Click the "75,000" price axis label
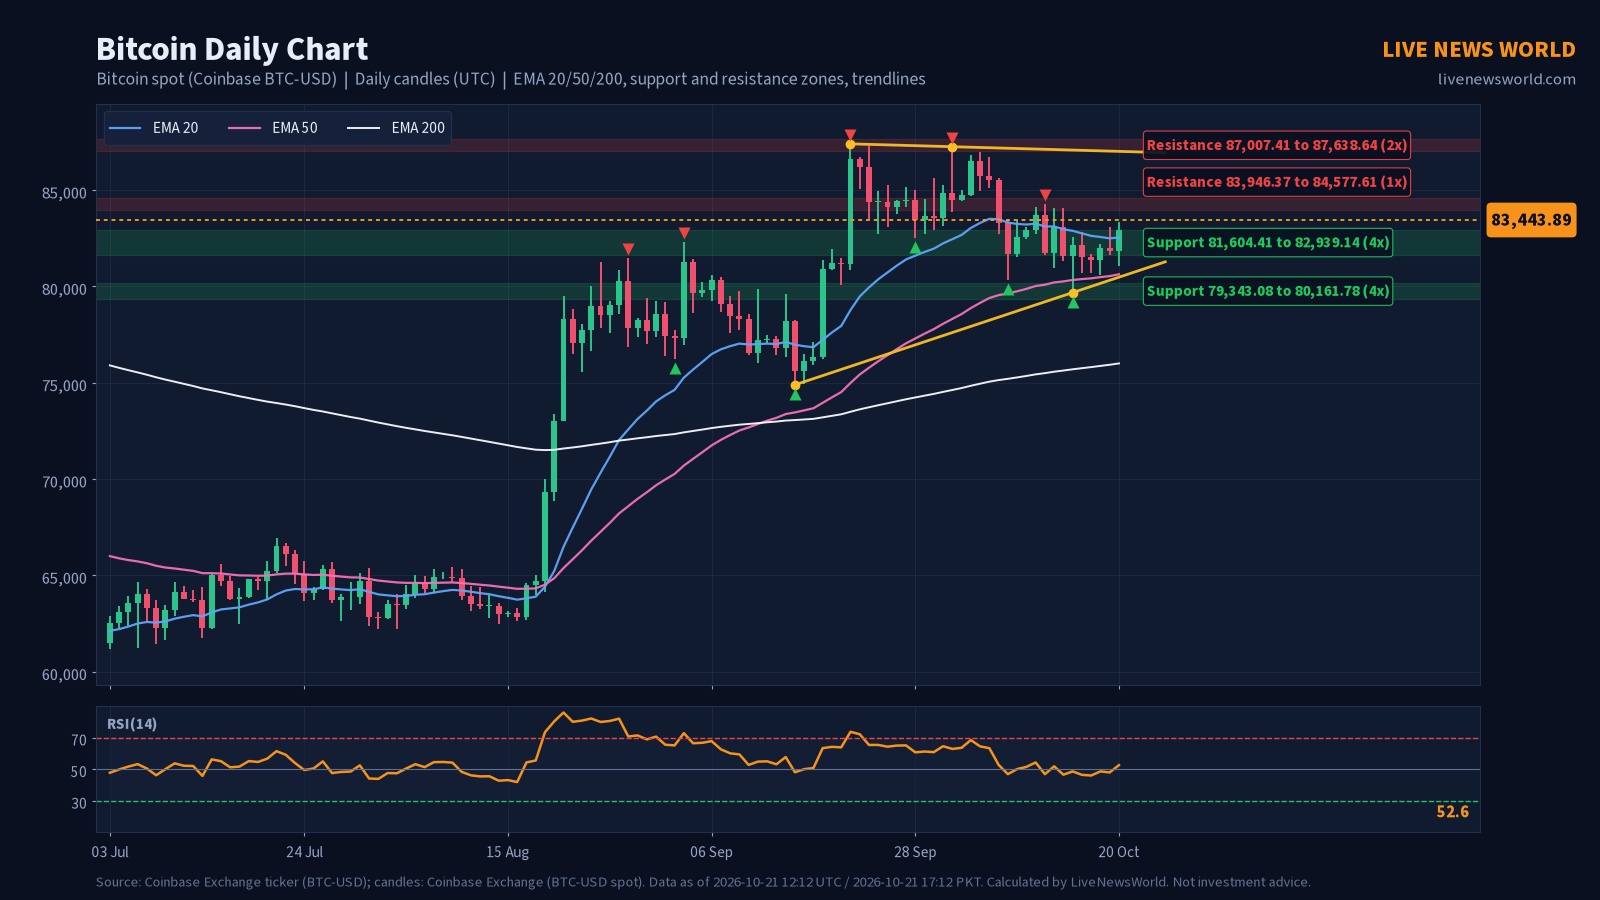Screen dimensions: 1600x900 click(x=65, y=385)
